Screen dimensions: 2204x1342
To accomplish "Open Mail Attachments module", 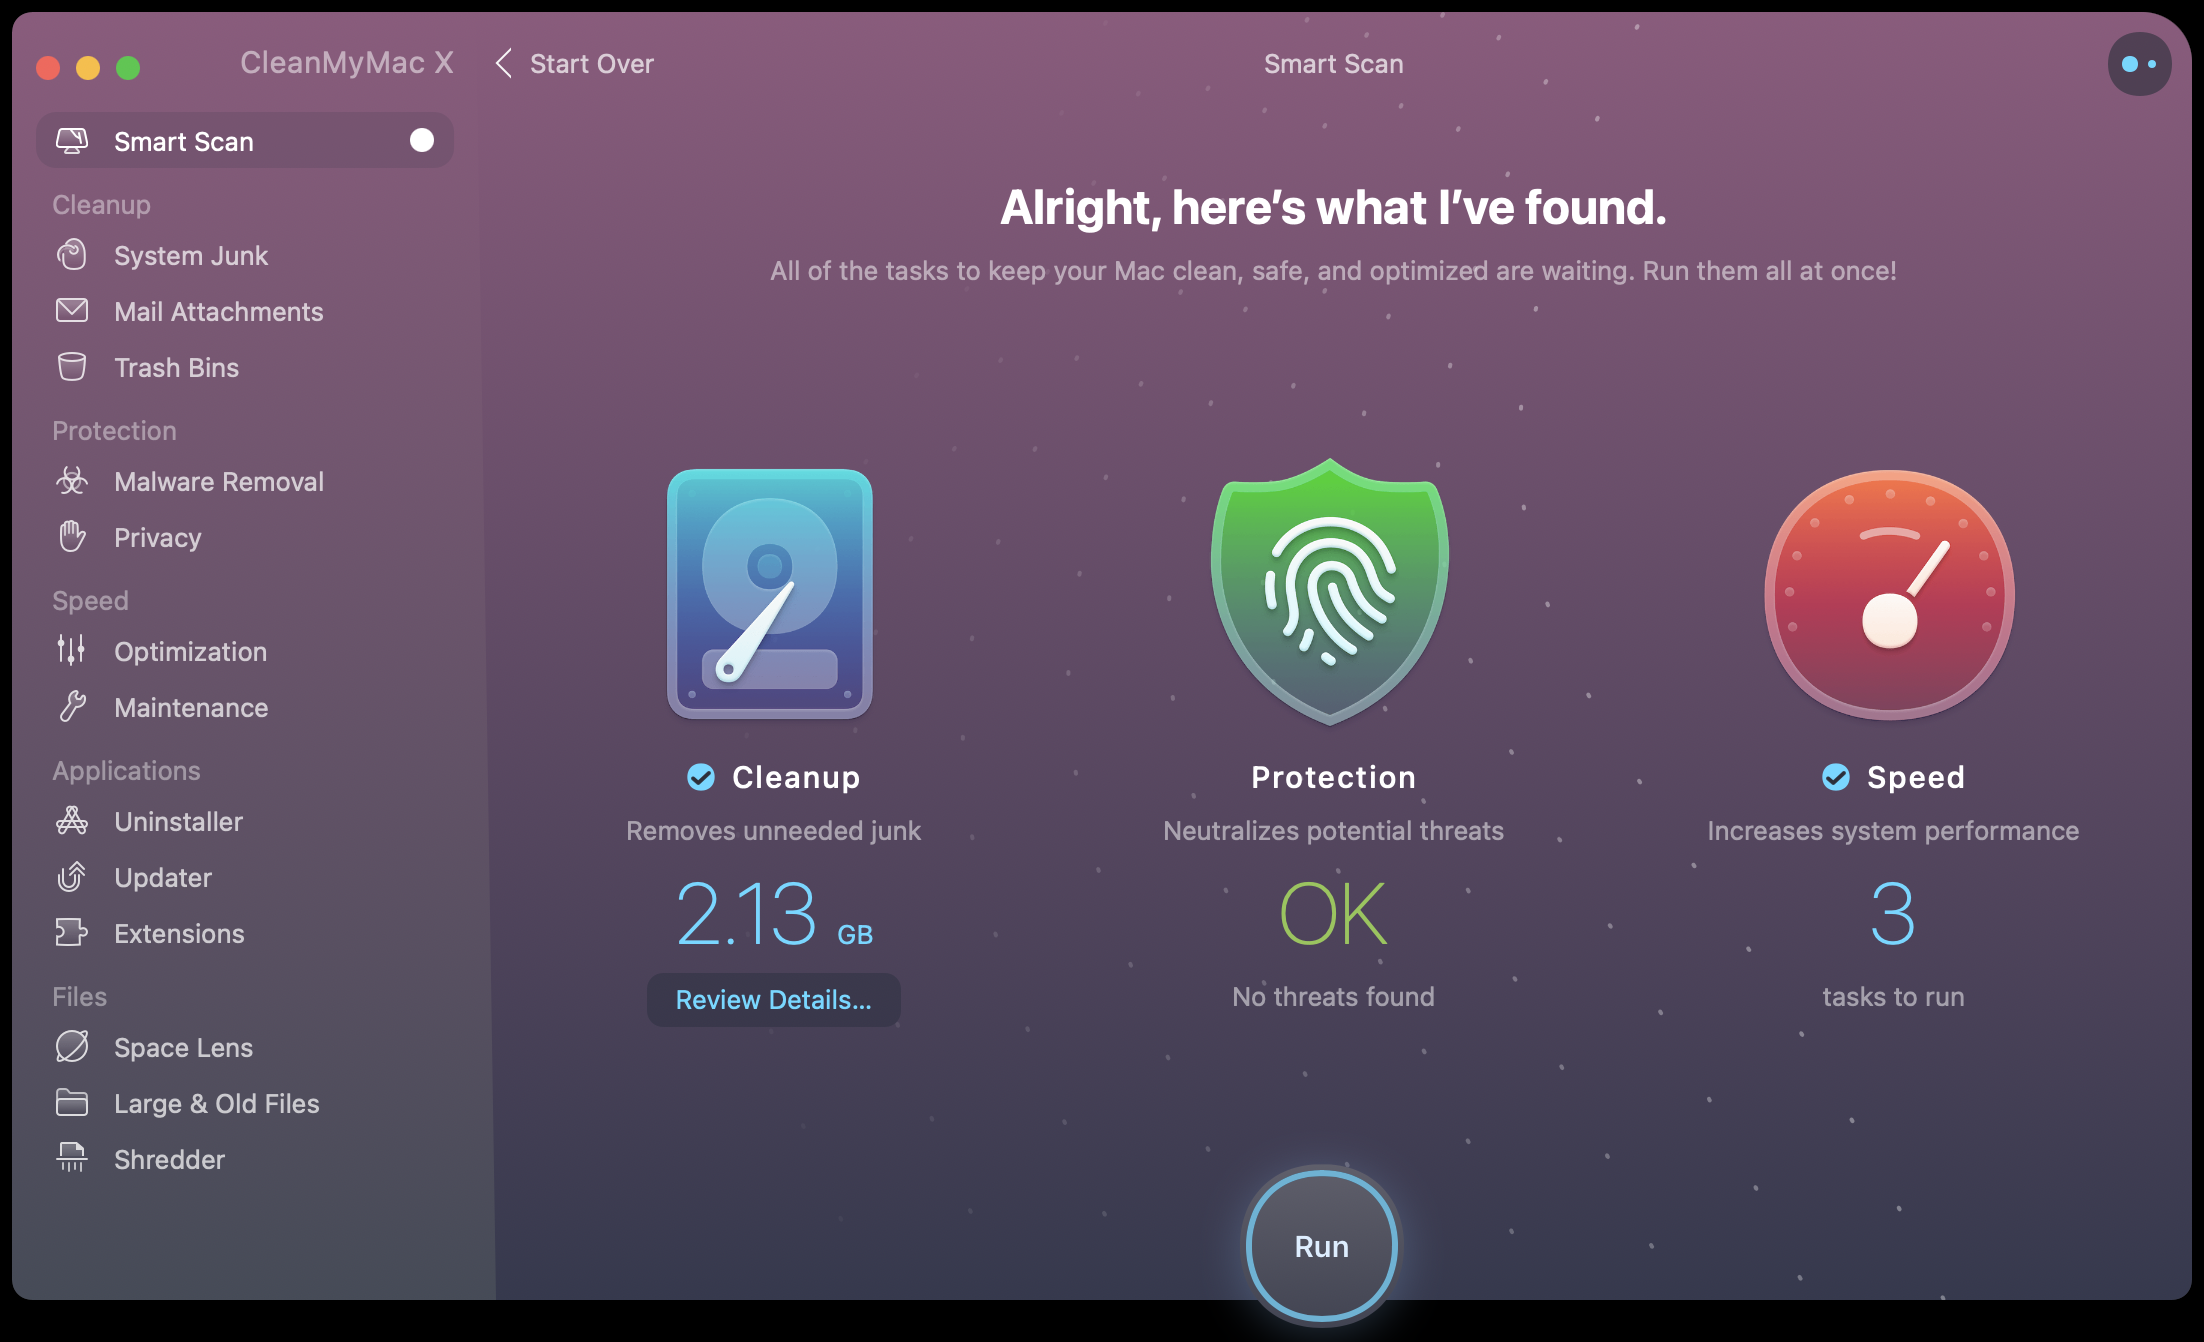I will pos(245,311).
